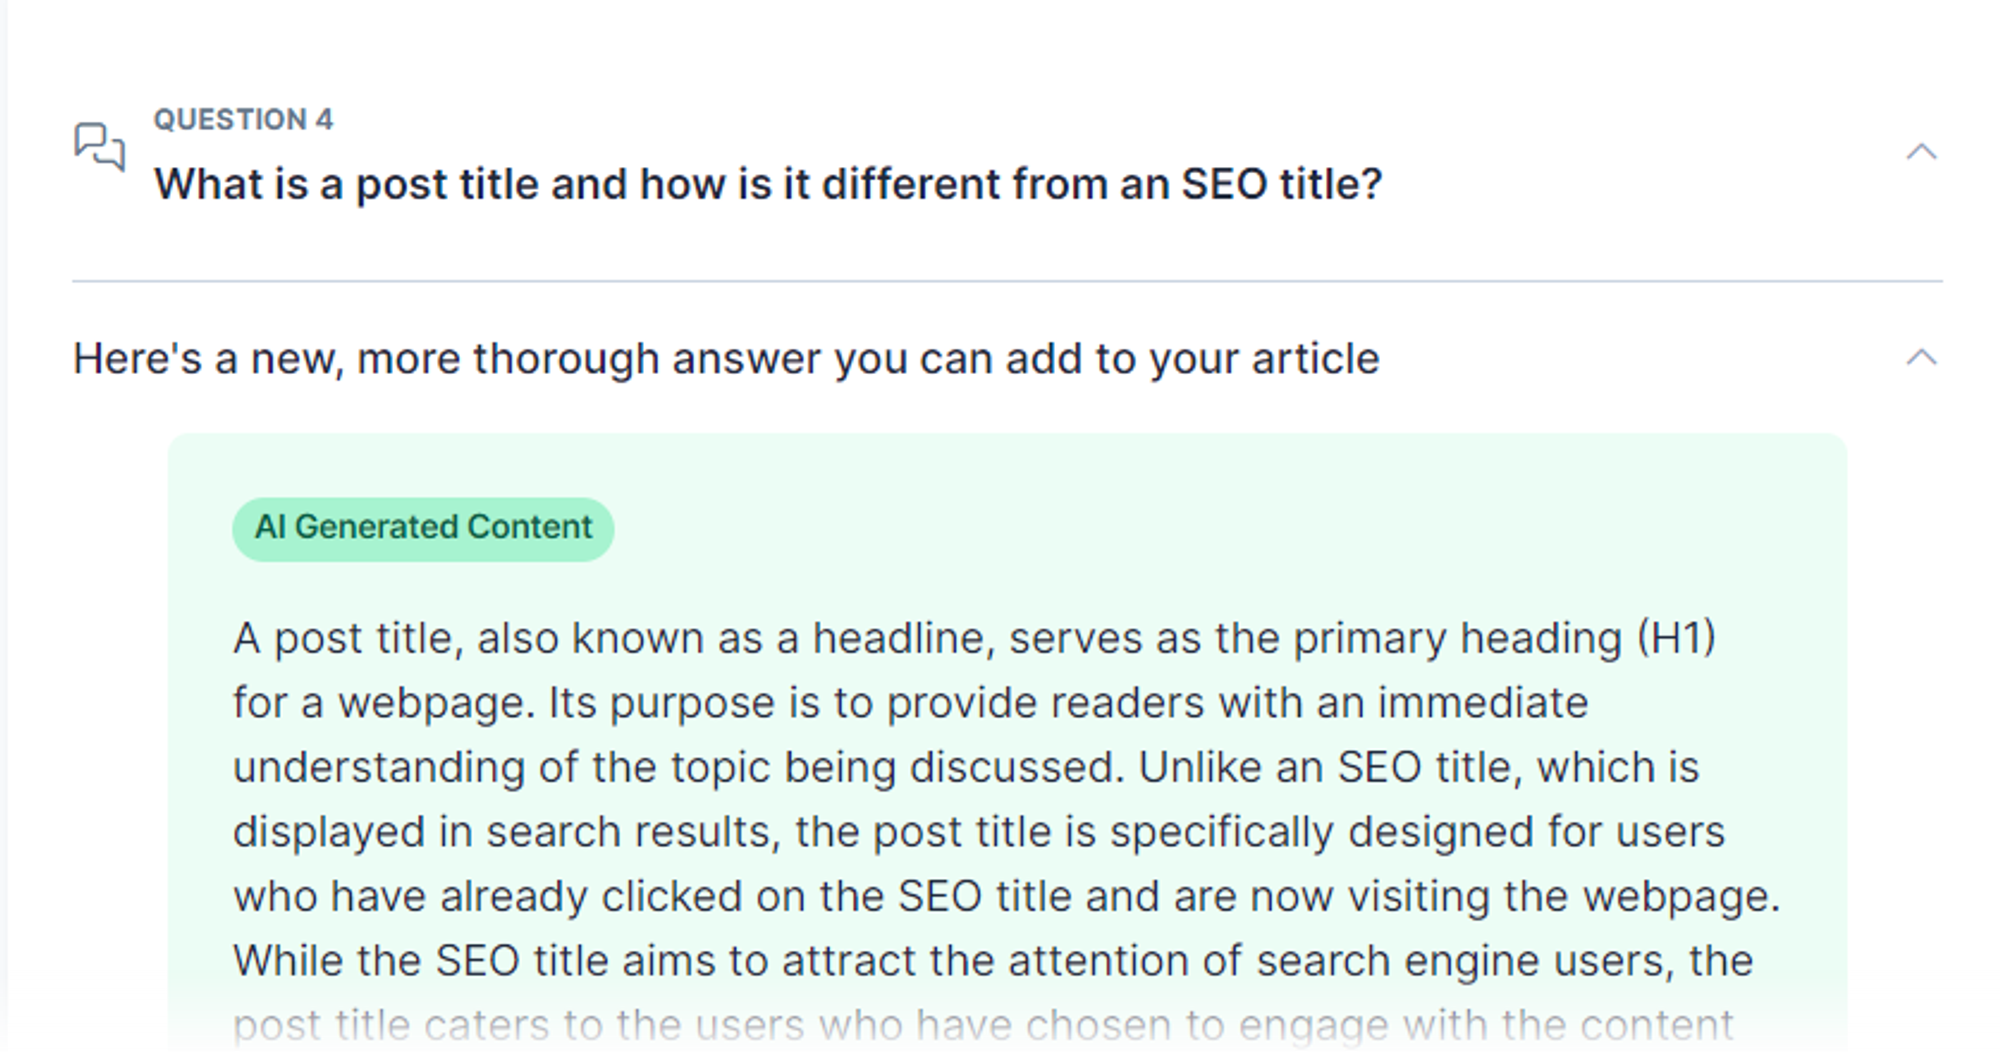Click the 'AI Generated Content' badge
Viewport: 2000px width, 1054px height.
pyautogui.click(x=423, y=528)
